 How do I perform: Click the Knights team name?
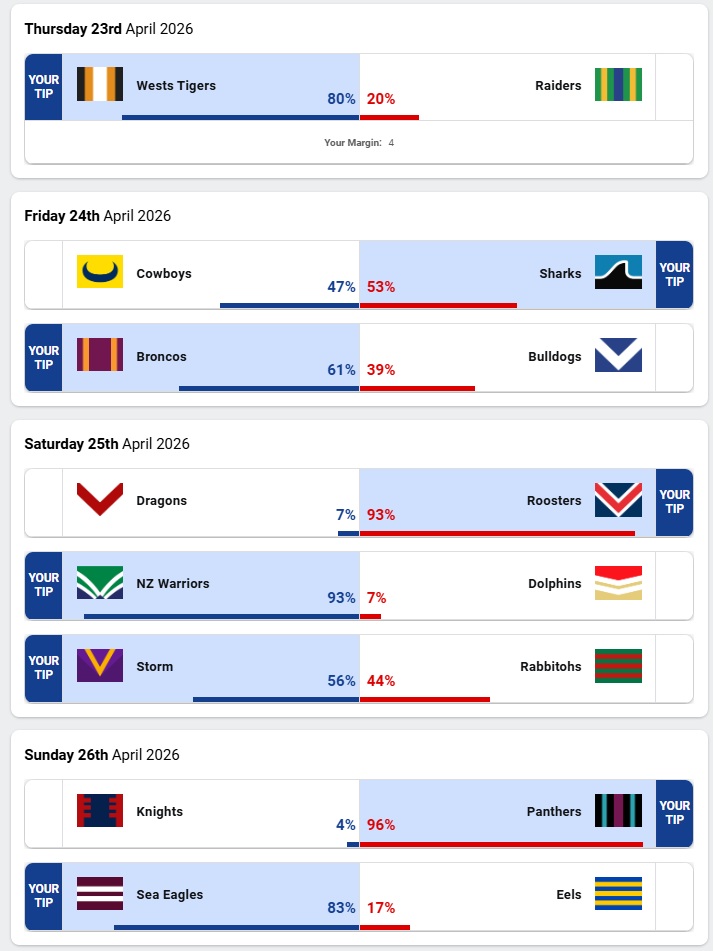pyautogui.click(x=160, y=811)
